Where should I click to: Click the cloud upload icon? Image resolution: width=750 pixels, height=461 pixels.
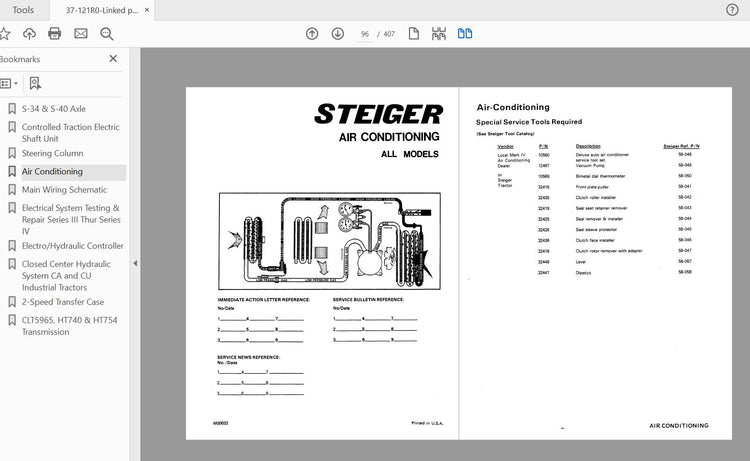tap(29, 33)
